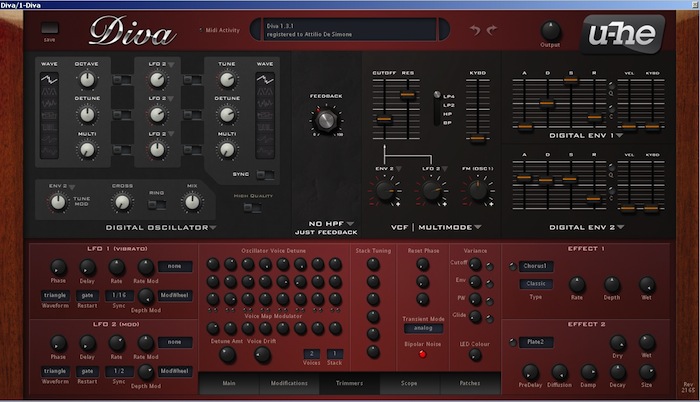Viewport: 700px width, 402px height.
Task: Select oscillator 2 sawtooth wave icon
Action: click(265, 80)
